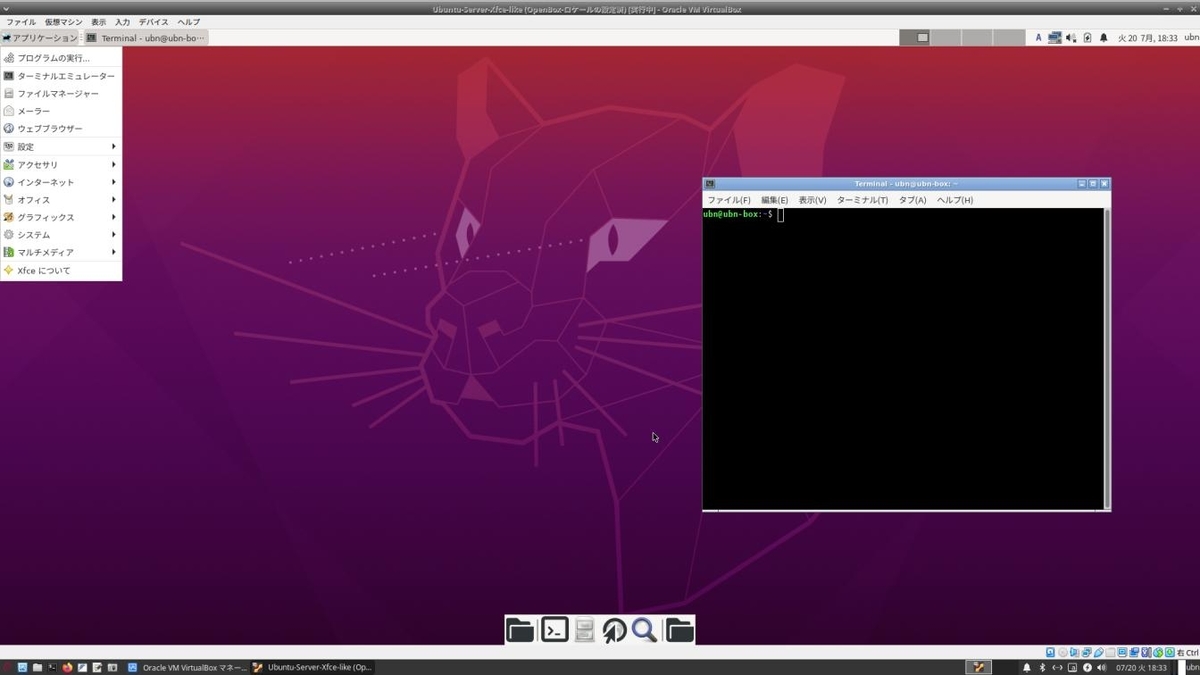Select ターミナルエミュレーター menu entry
Screen dimensions: 1200x675
[61, 76]
